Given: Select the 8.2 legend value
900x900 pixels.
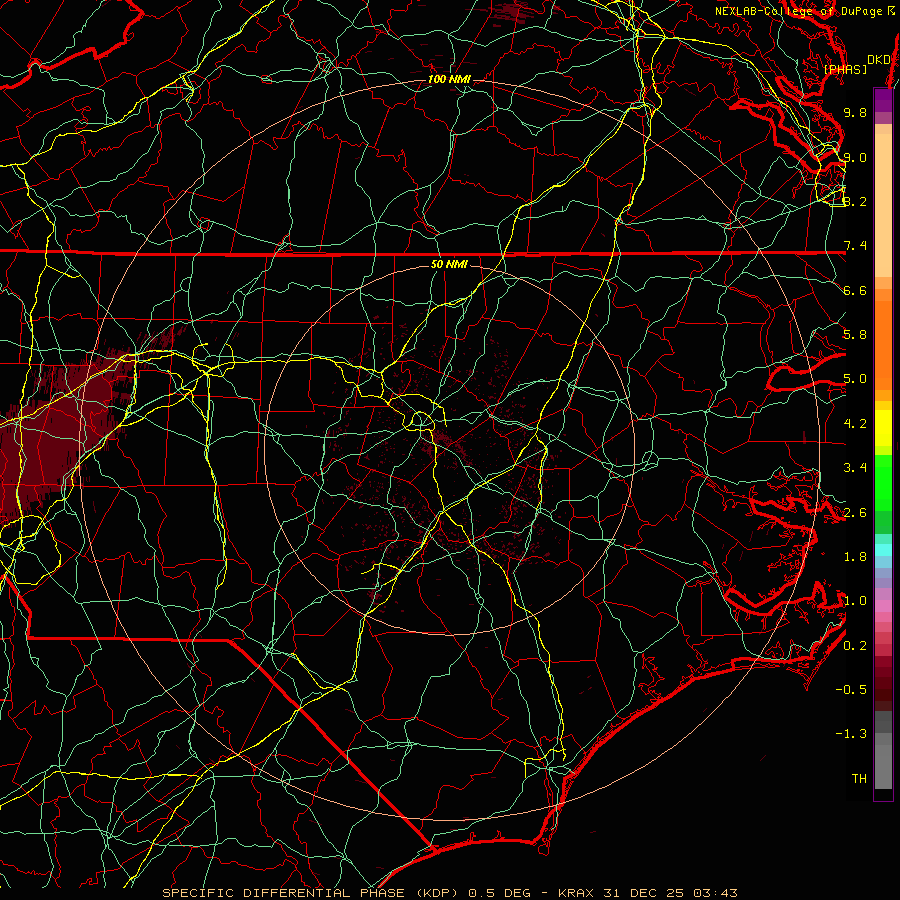Looking at the screenshot, I should (x=855, y=201).
